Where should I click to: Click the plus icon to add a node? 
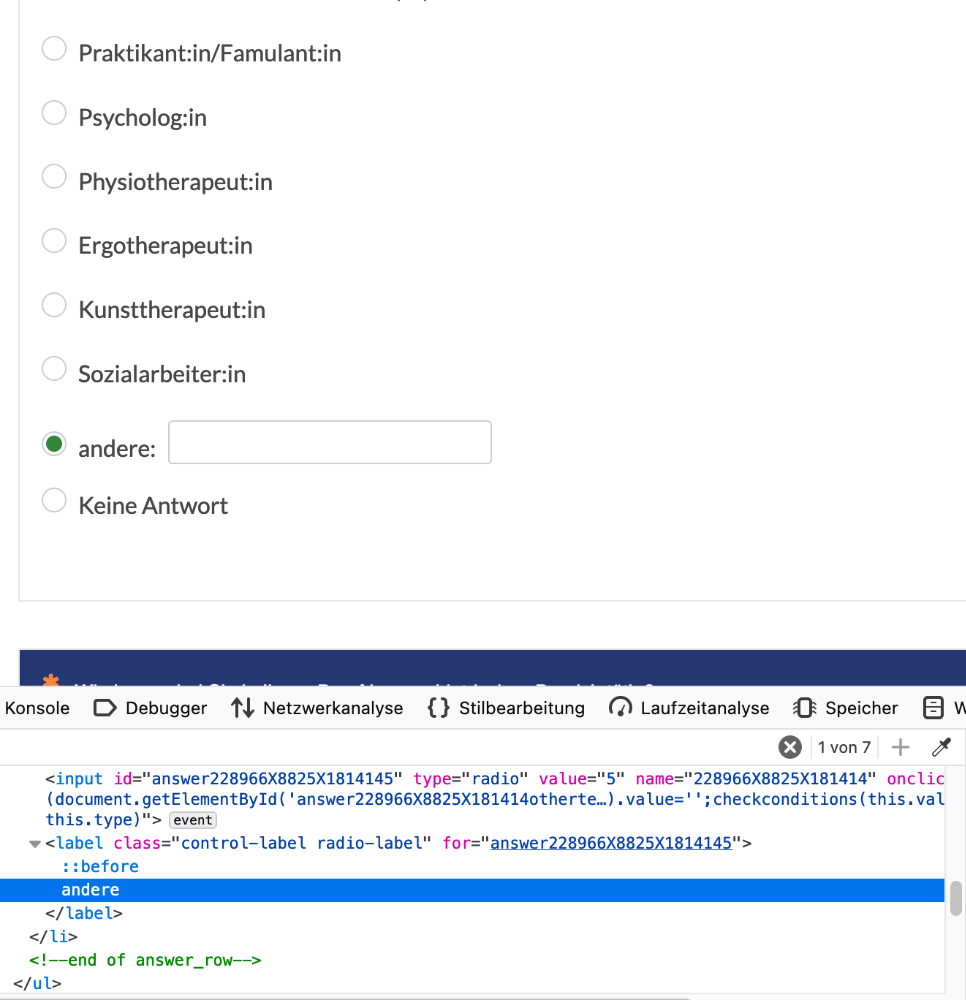[x=900, y=747]
